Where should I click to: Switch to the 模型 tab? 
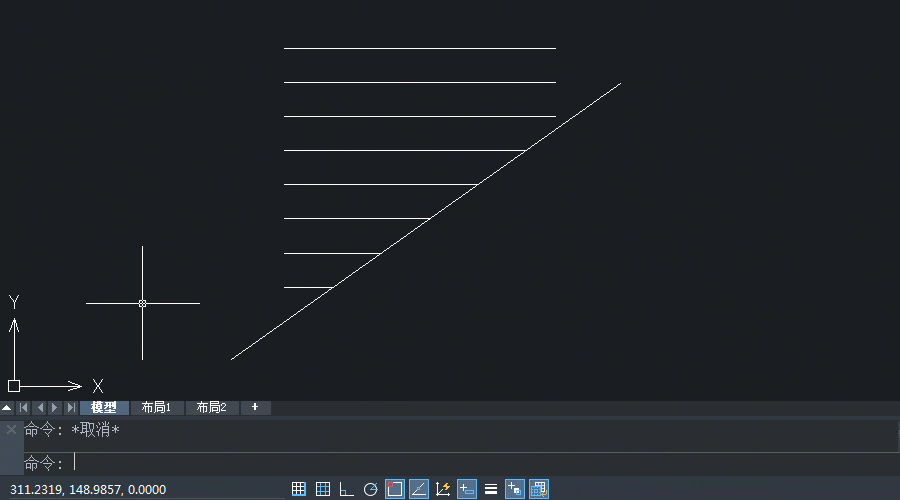tap(104, 408)
